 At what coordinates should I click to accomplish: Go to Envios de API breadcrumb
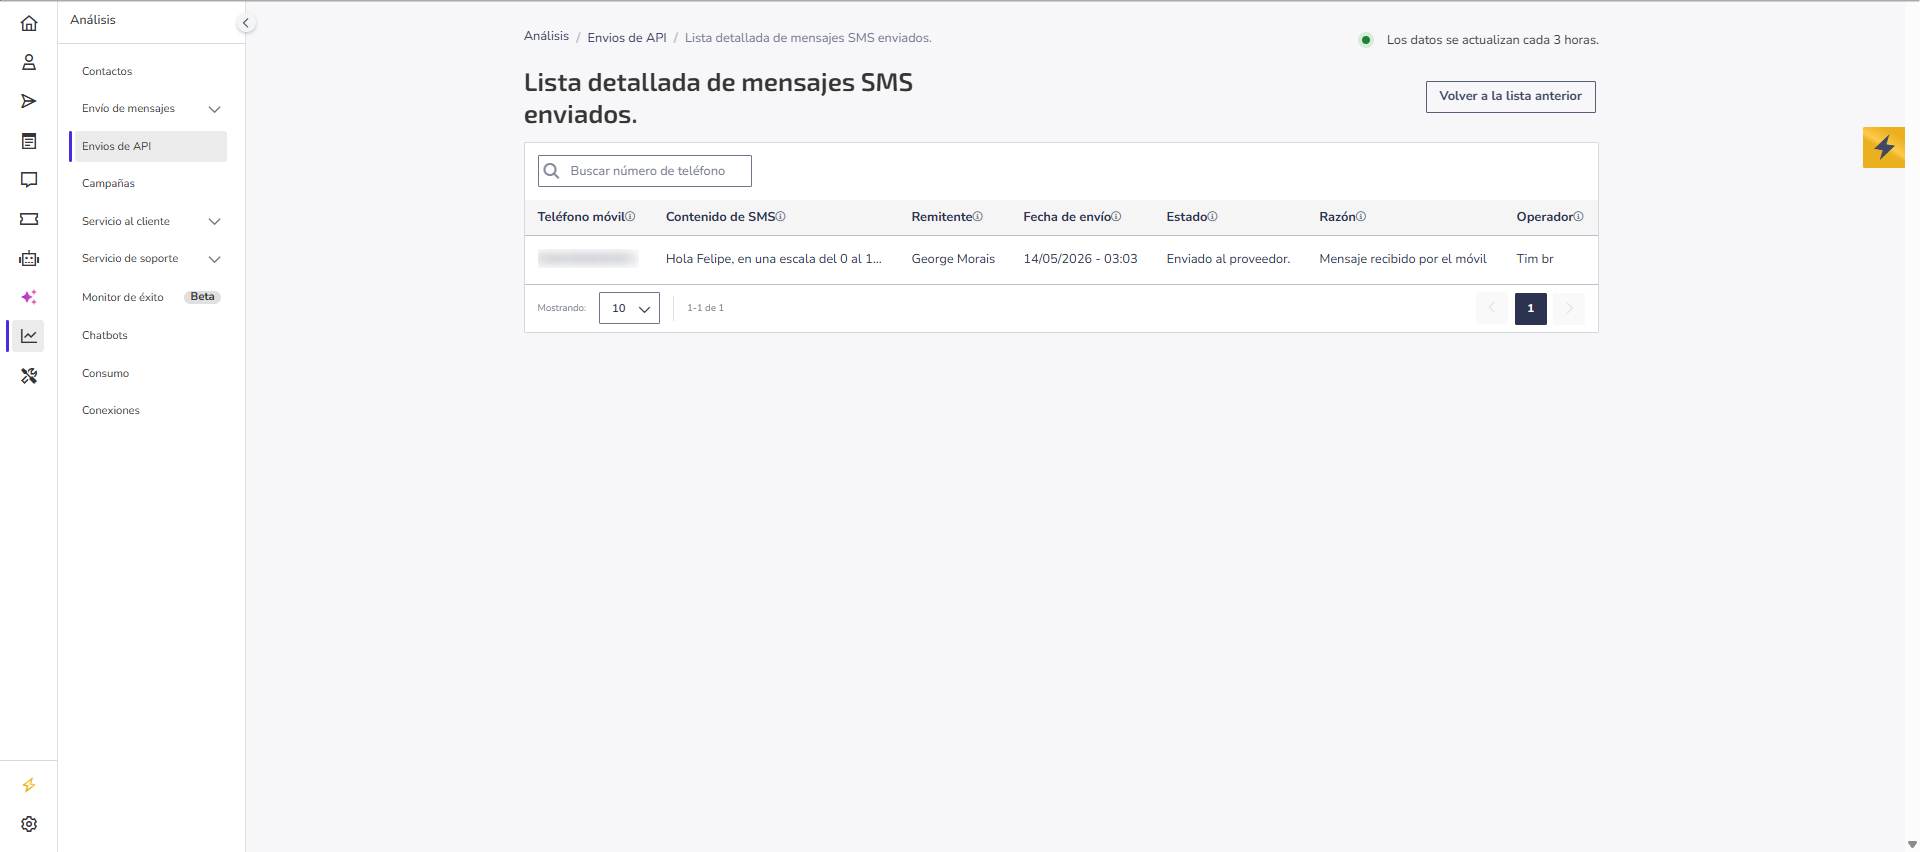627,38
